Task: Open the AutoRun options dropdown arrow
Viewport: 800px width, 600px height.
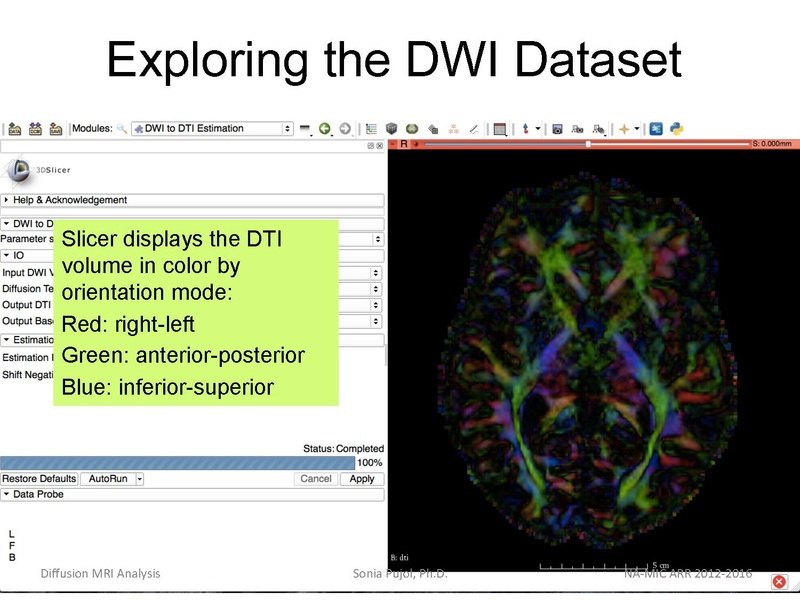Action: (140, 479)
